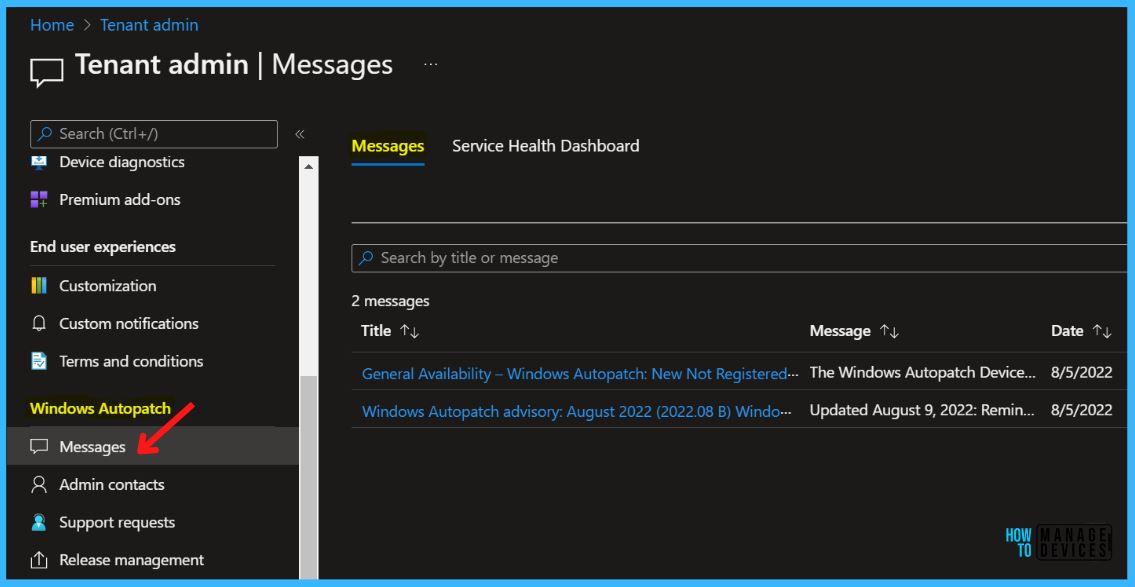Click the Date column header
This screenshot has width=1135, height=587.
pyautogui.click(x=1067, y=331)
